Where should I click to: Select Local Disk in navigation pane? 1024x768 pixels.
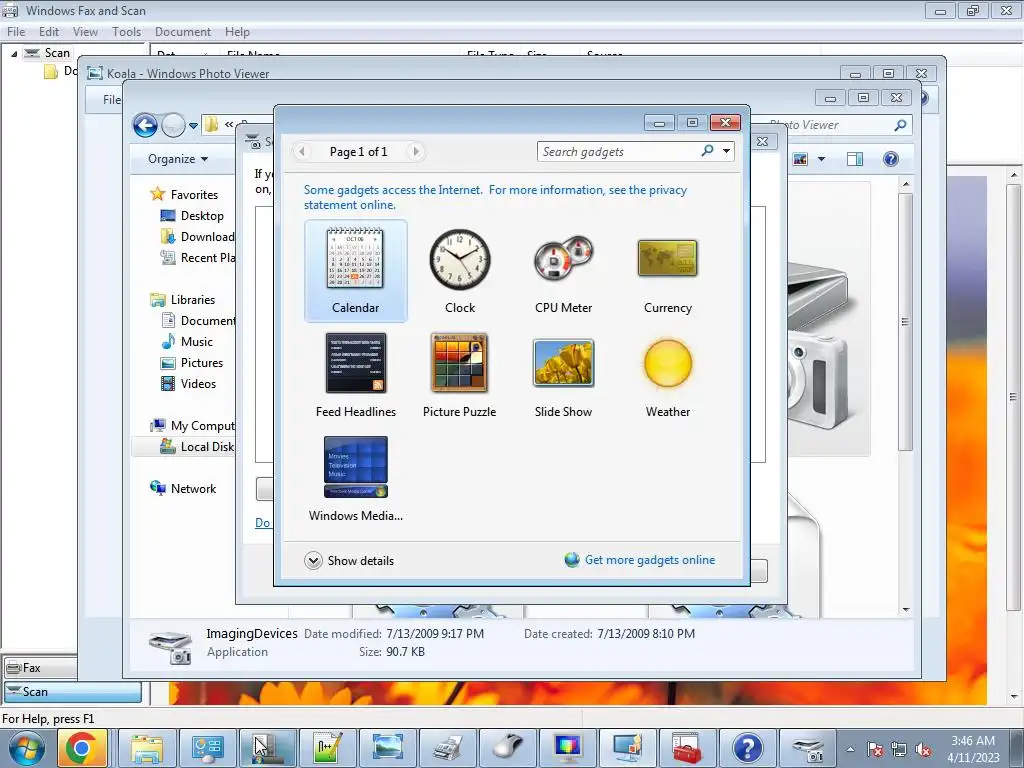(197, 447)
